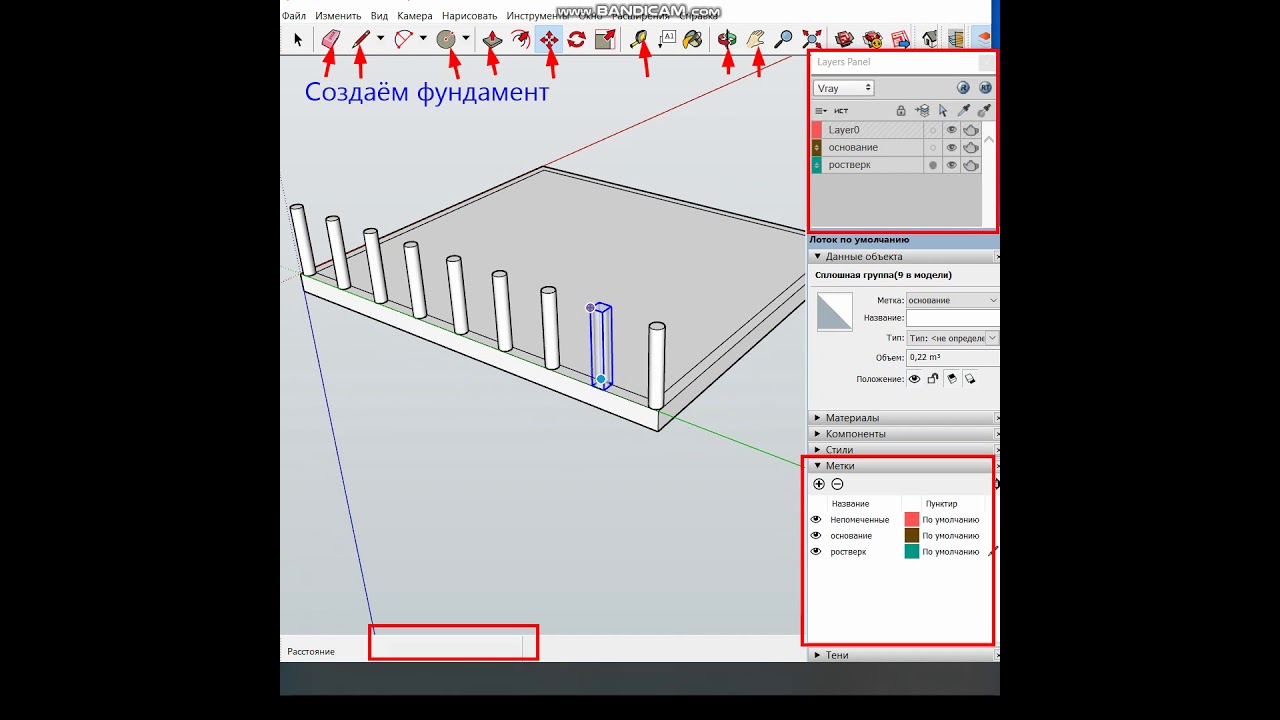The height and width of the screenshot is (720, 1280).
Task: Set ростверк as active layer radio
Action: tap(933, 165)
